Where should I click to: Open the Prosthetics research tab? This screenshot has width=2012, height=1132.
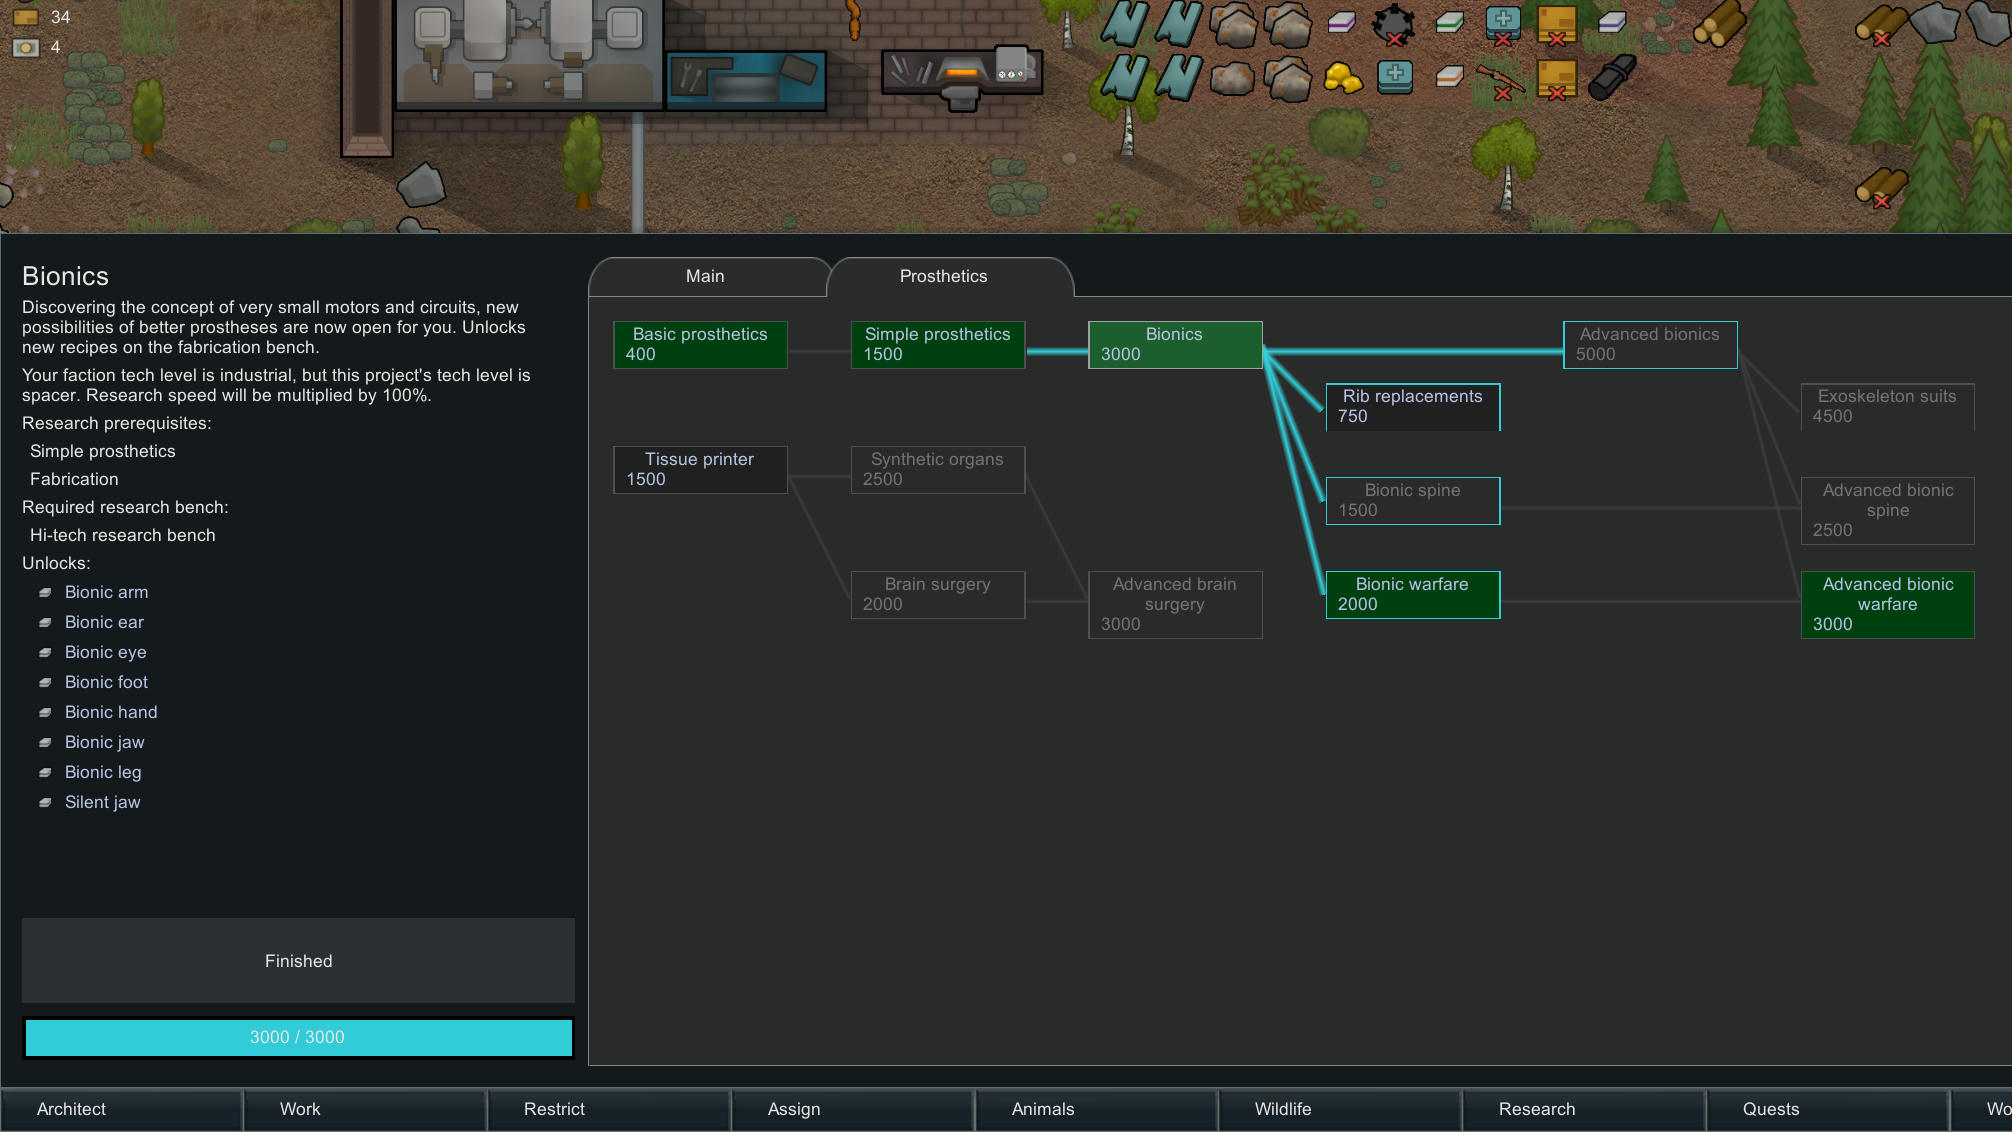pyautogui.click(x=943, y=276)
